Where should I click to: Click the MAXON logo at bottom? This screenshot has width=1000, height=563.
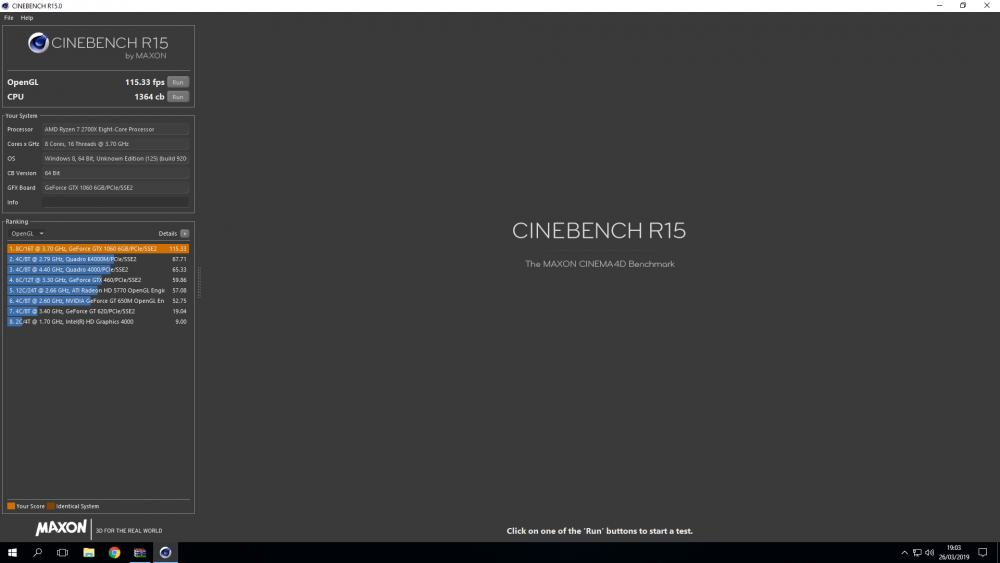click(x=61, y=528)
